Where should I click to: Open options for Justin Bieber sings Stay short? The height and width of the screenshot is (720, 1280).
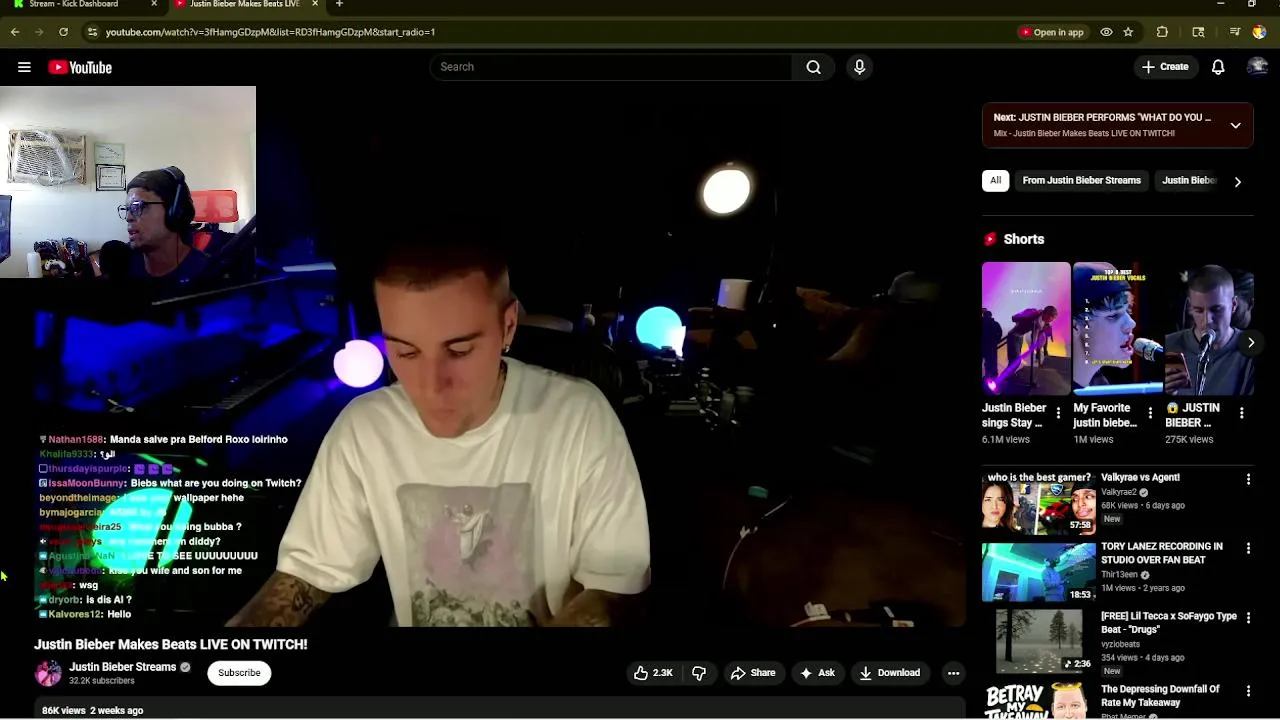pyautogui.click(x=1058, y=413)
